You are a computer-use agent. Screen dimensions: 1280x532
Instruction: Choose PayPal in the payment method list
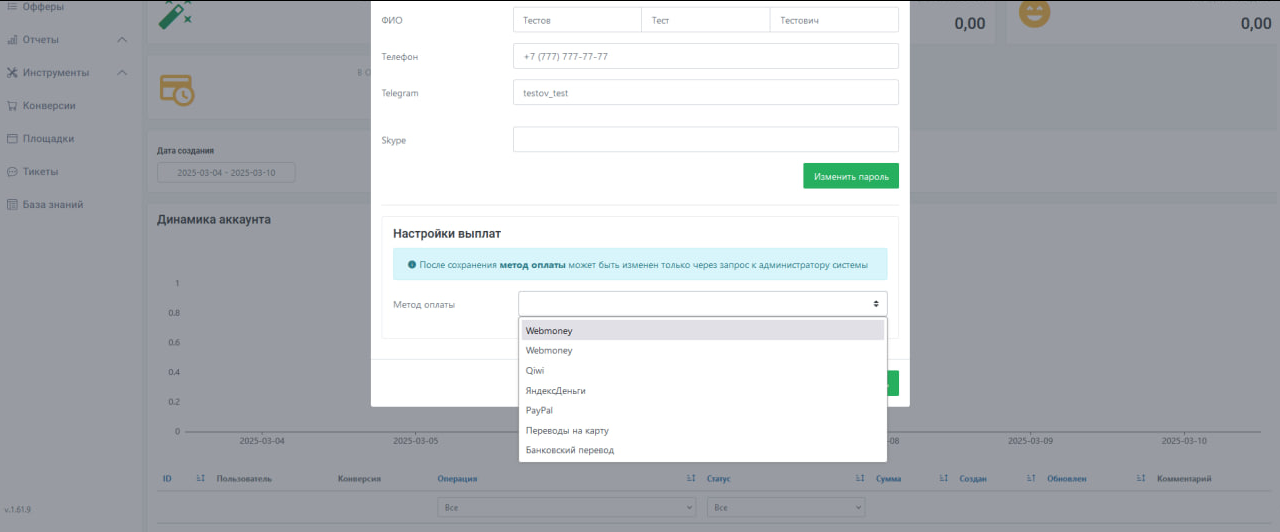(x=539, y=411)
